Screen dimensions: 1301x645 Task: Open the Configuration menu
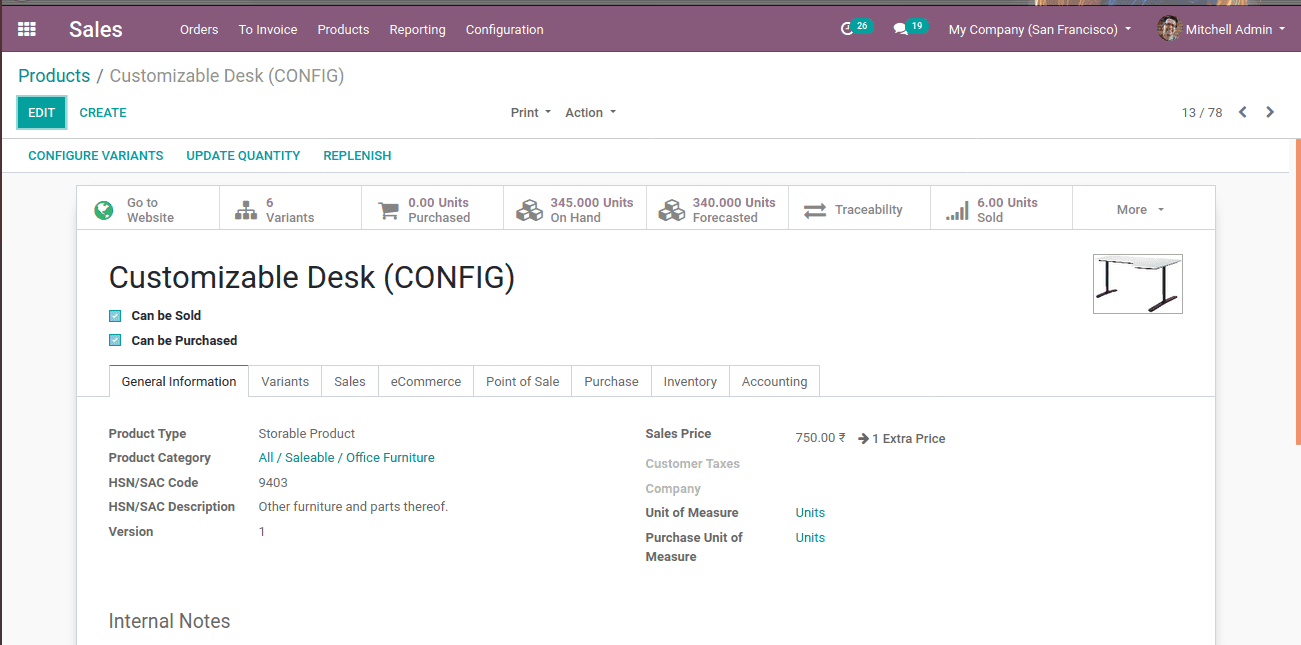click(x=505, y=29)
